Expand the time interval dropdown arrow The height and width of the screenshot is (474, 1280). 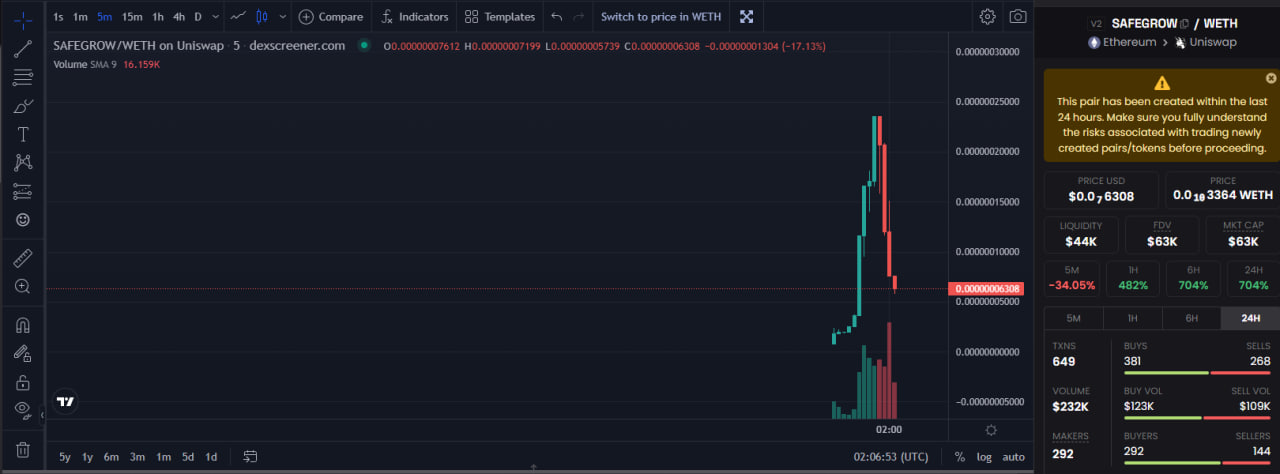tap(215, 16)
